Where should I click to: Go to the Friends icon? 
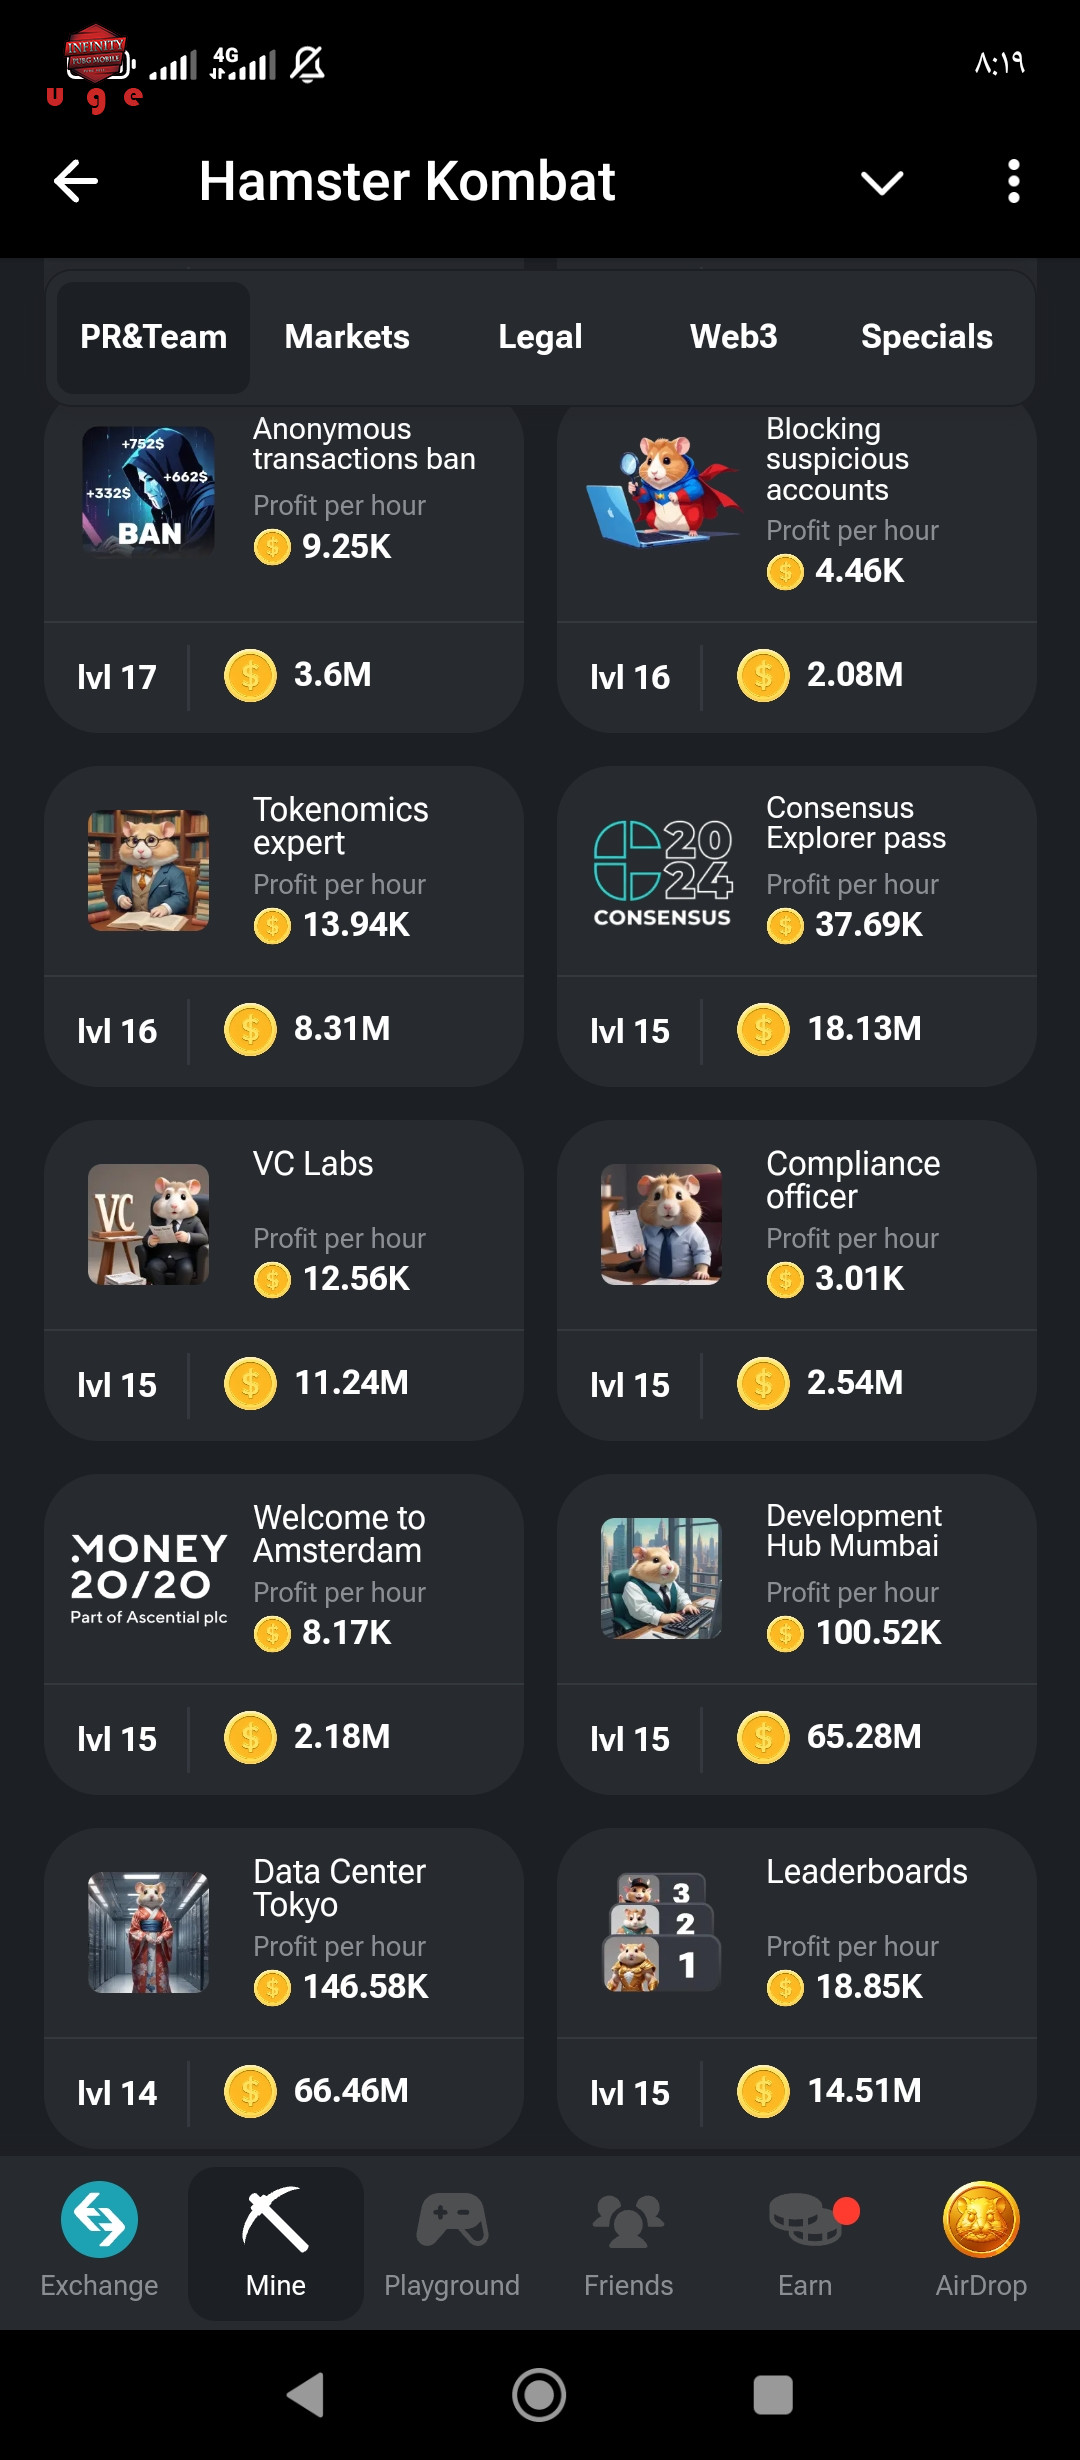click(x=628, y=2220)
